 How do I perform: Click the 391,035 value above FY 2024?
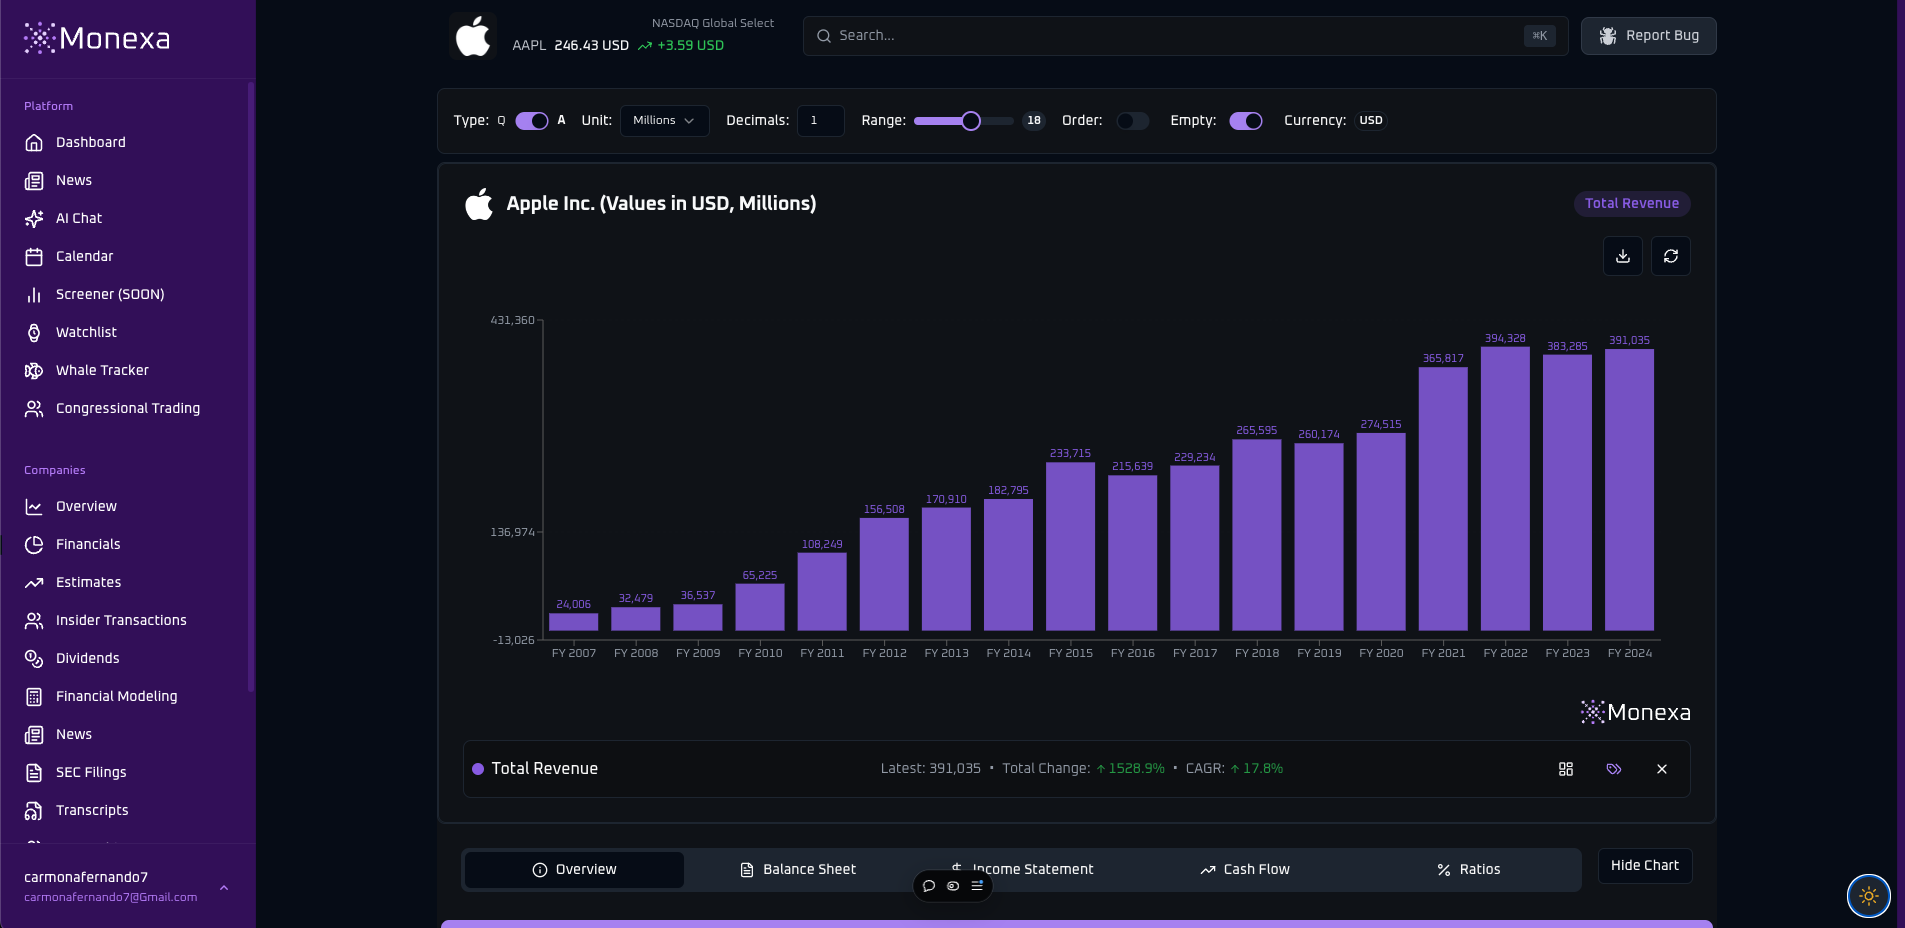click(x=1630, y=340)
